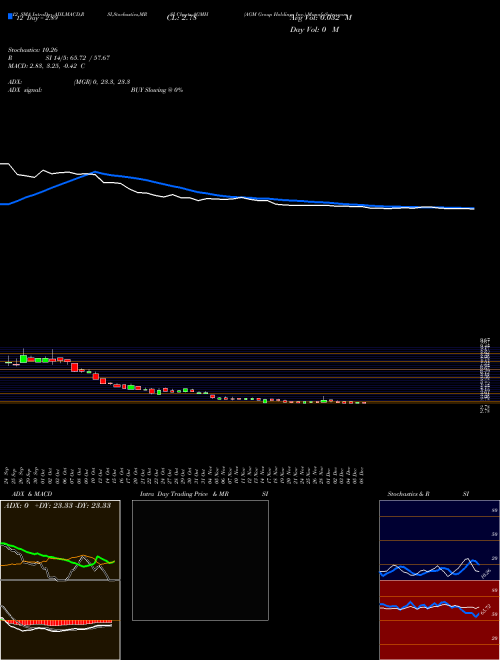
Task: Click the 'CL: 2.78' close value
Action: 181,18
